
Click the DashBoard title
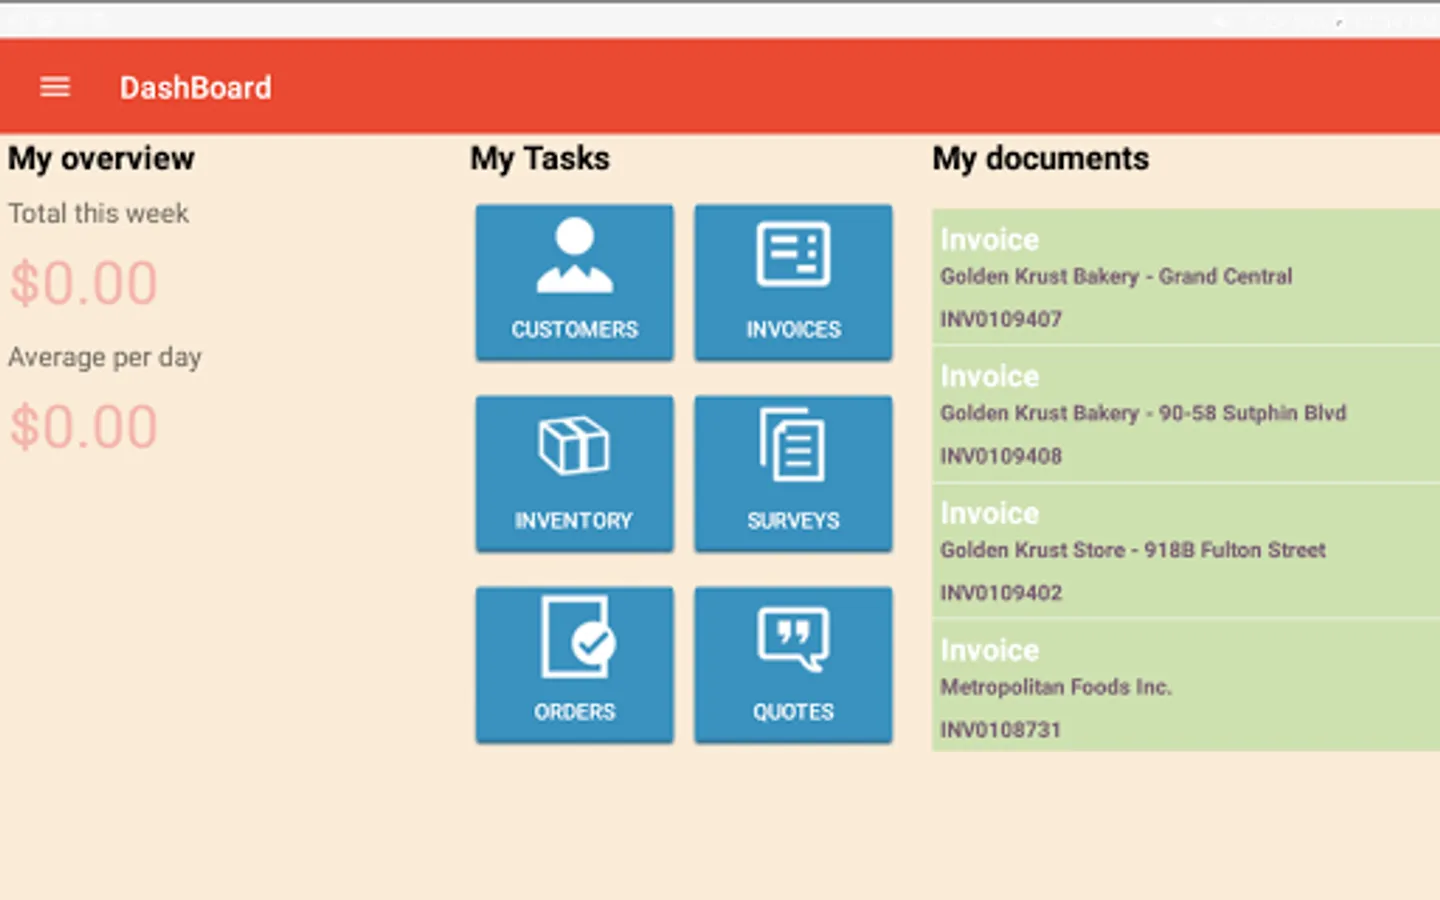coord(196,87)
